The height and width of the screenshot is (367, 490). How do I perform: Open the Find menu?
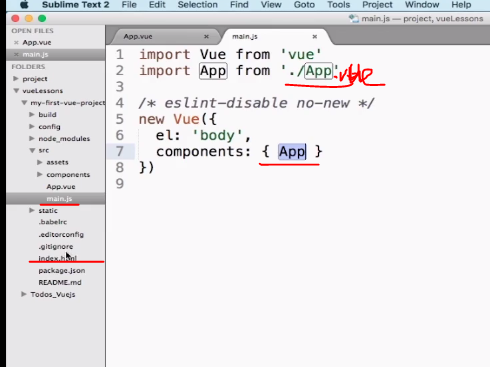click(239, 5)
